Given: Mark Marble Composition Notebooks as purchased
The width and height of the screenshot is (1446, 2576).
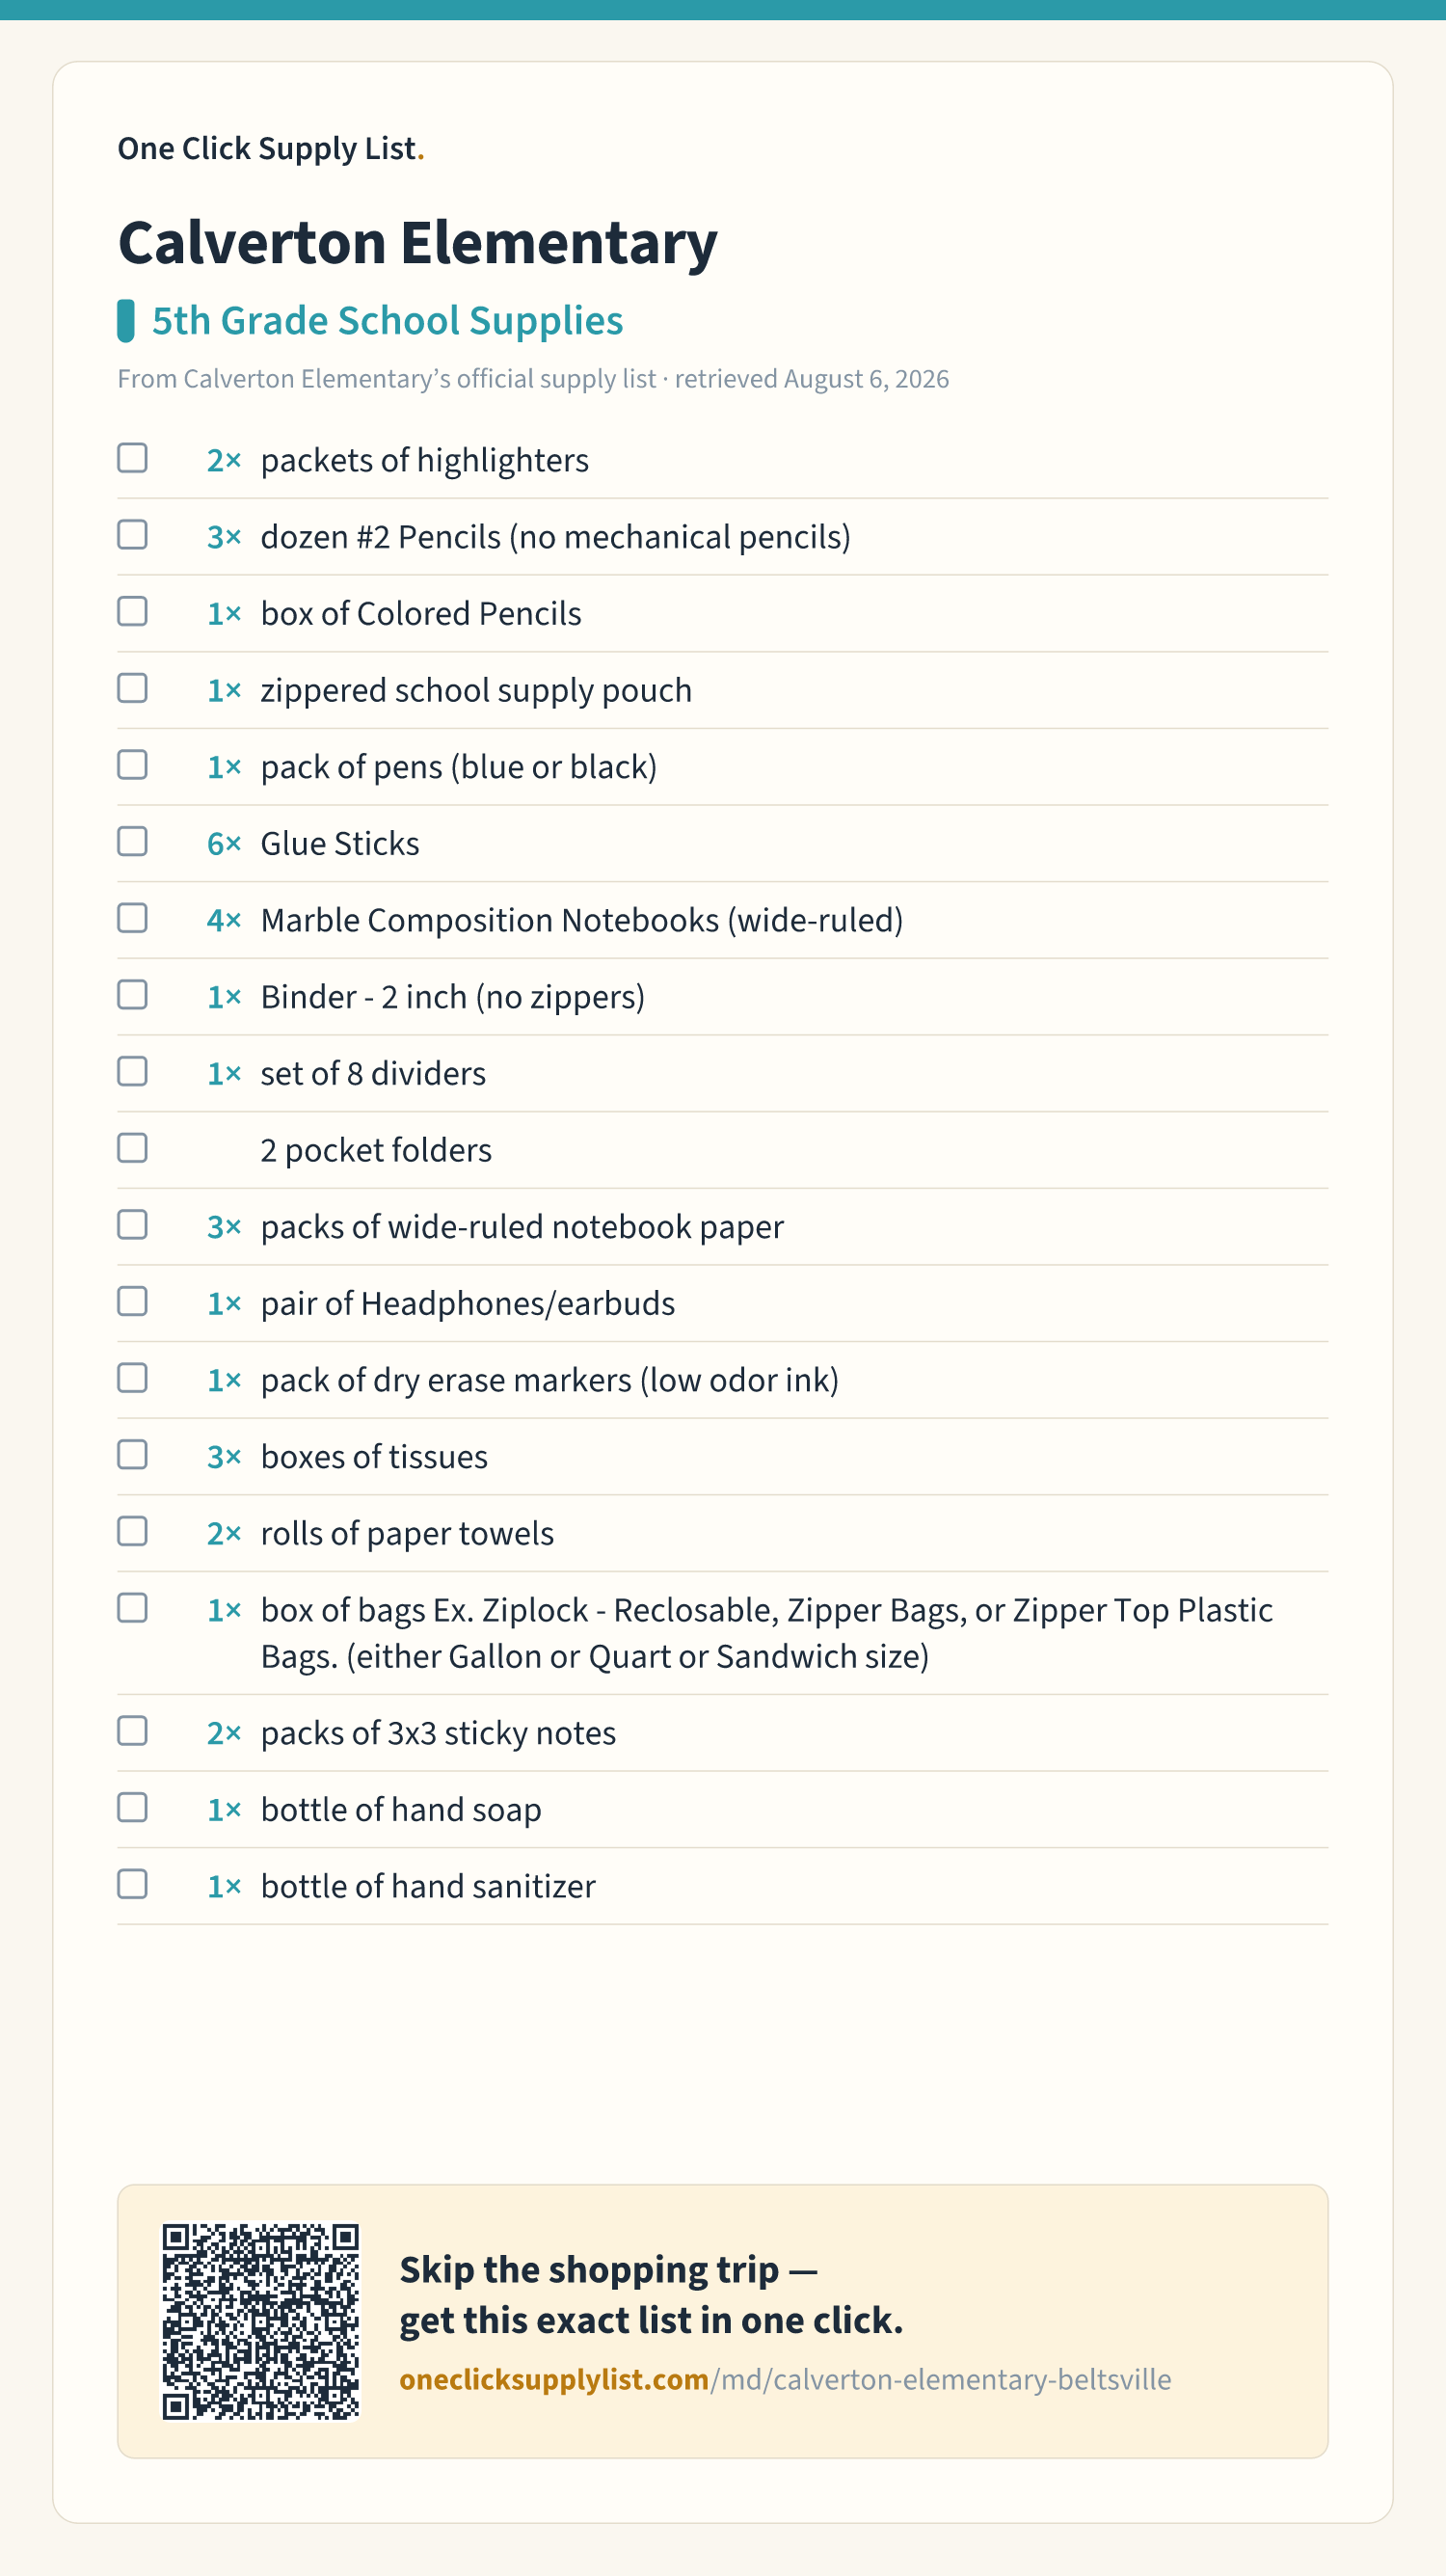Looking at the screenshot, I should 132,918.
